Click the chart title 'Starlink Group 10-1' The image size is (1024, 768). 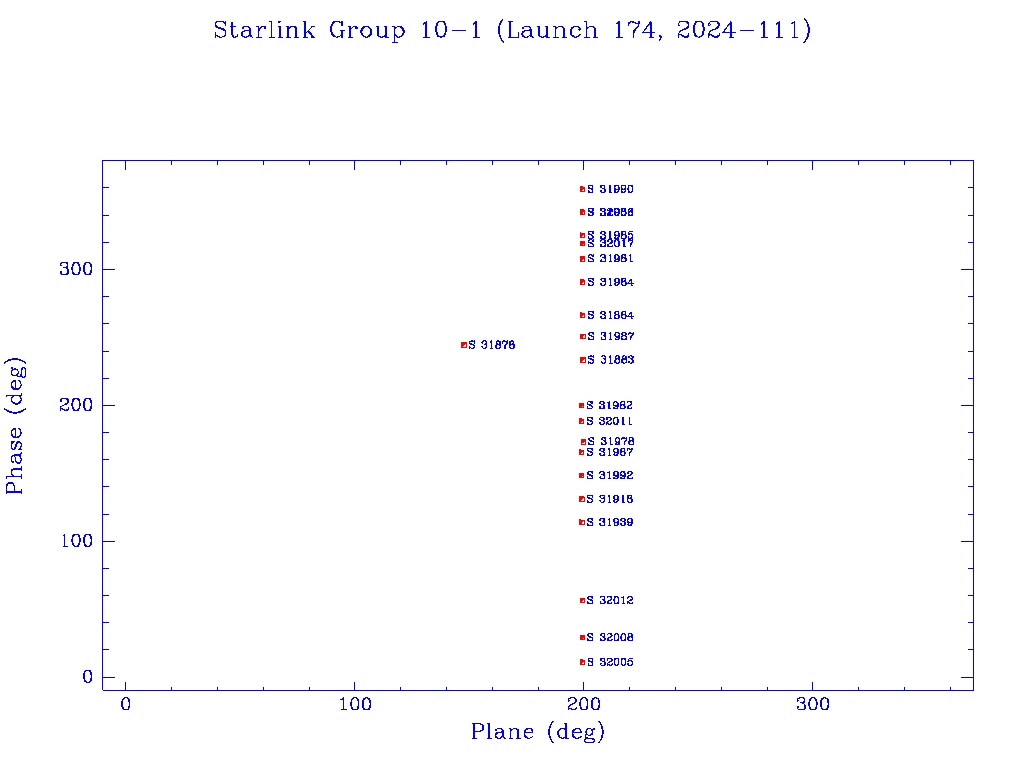pyautogui.click(x=347, y=30)
